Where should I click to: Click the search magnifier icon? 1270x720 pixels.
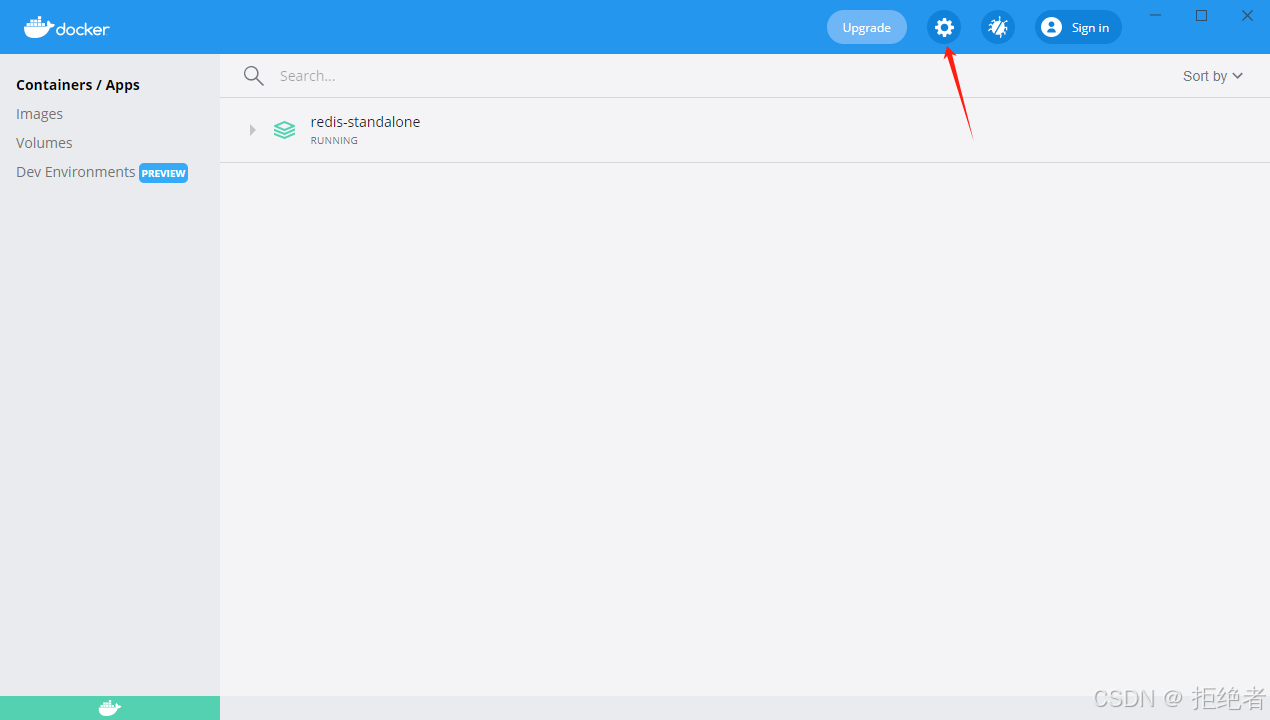coord(253,76)
